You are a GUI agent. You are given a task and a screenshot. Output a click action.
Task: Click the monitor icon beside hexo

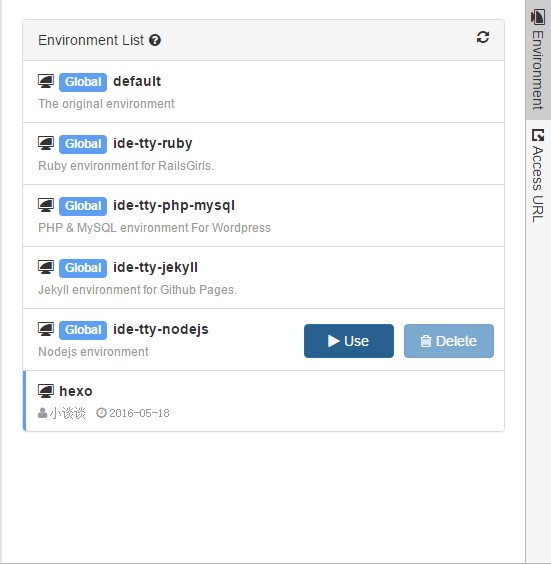coord(46,391)
